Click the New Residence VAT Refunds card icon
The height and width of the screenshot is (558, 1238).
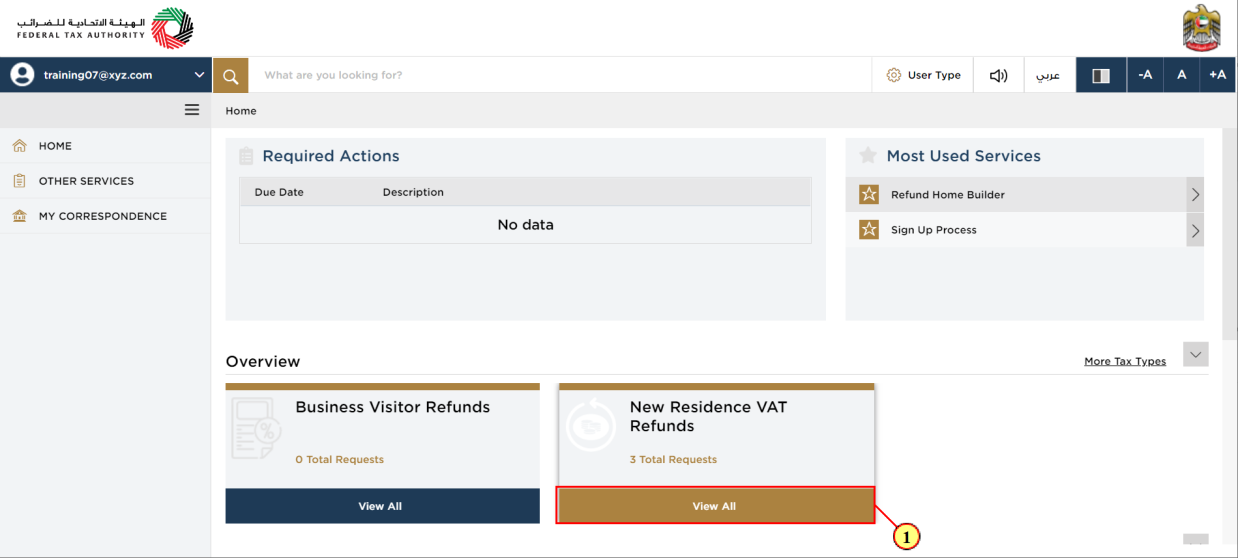coord(592,424)
